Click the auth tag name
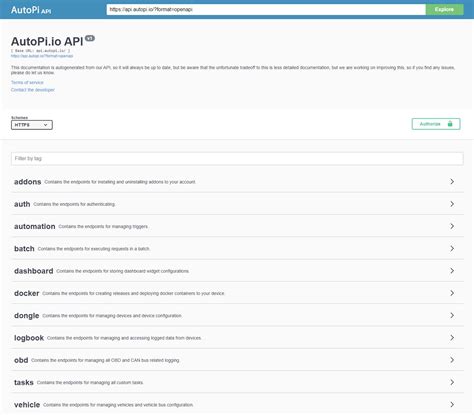This screenshot has height=415, width=474. click(22, 204)
